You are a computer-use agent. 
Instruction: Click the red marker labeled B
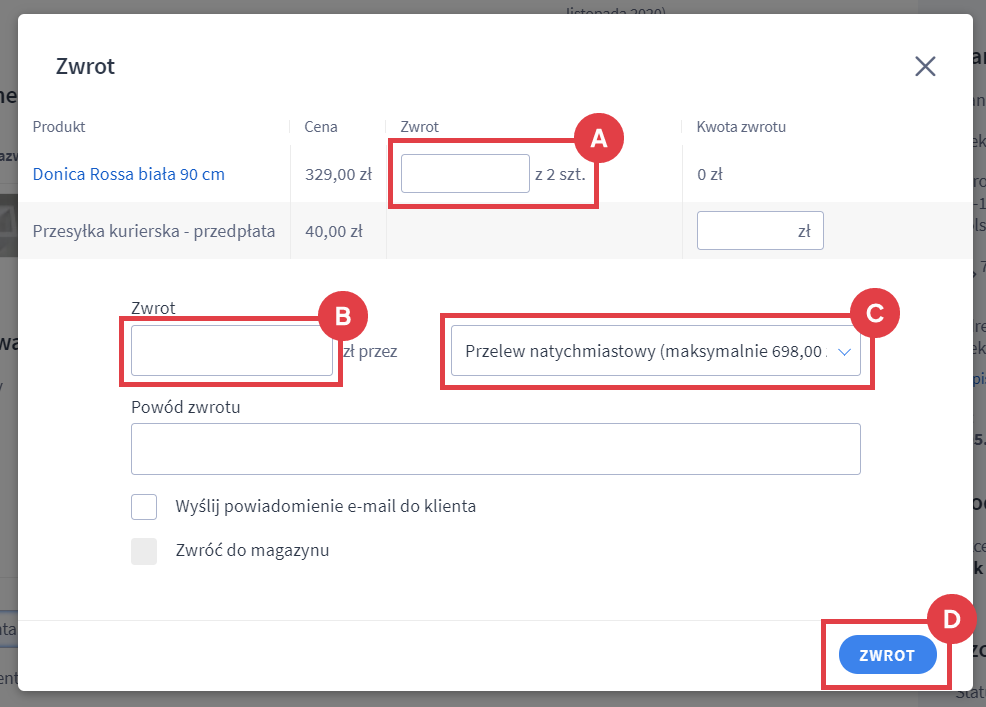tap(343, 315)
